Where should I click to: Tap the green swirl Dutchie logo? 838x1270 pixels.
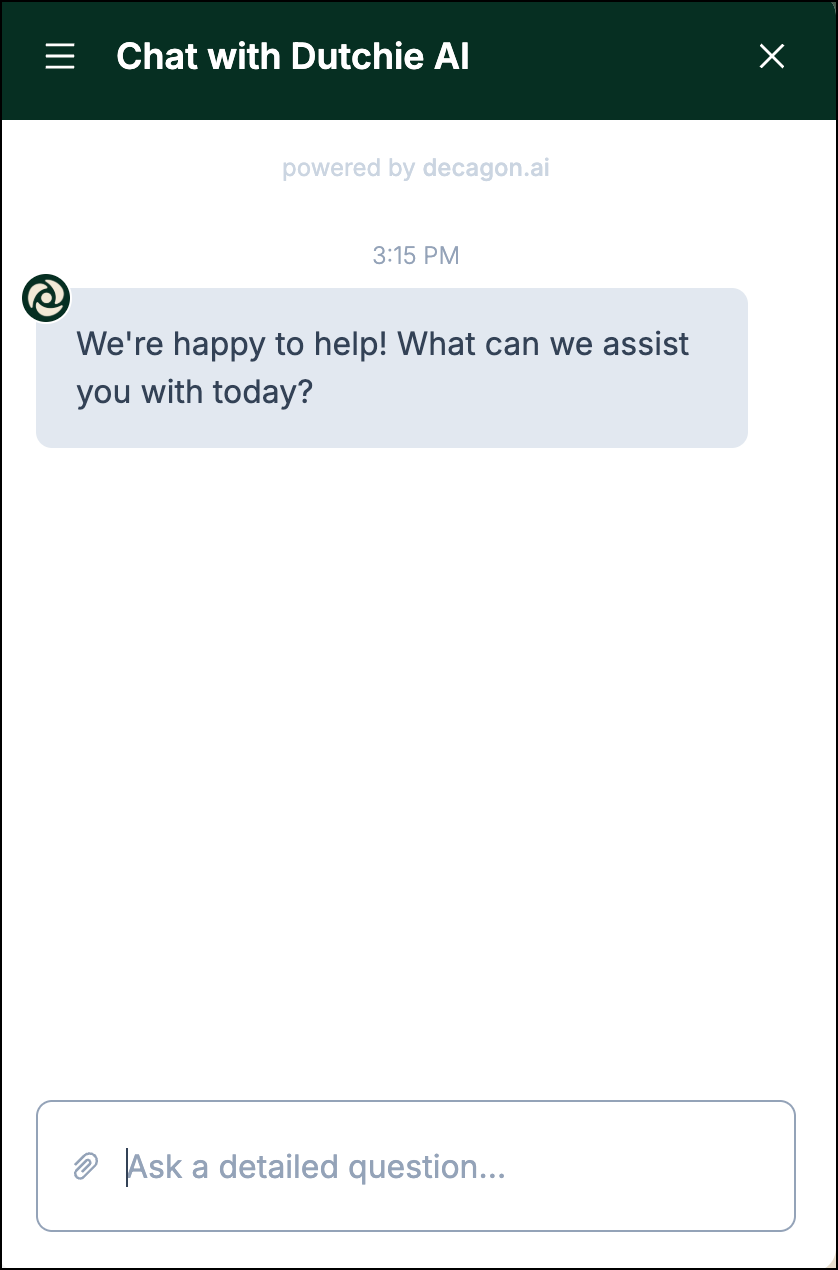click(x=46, y=298)
